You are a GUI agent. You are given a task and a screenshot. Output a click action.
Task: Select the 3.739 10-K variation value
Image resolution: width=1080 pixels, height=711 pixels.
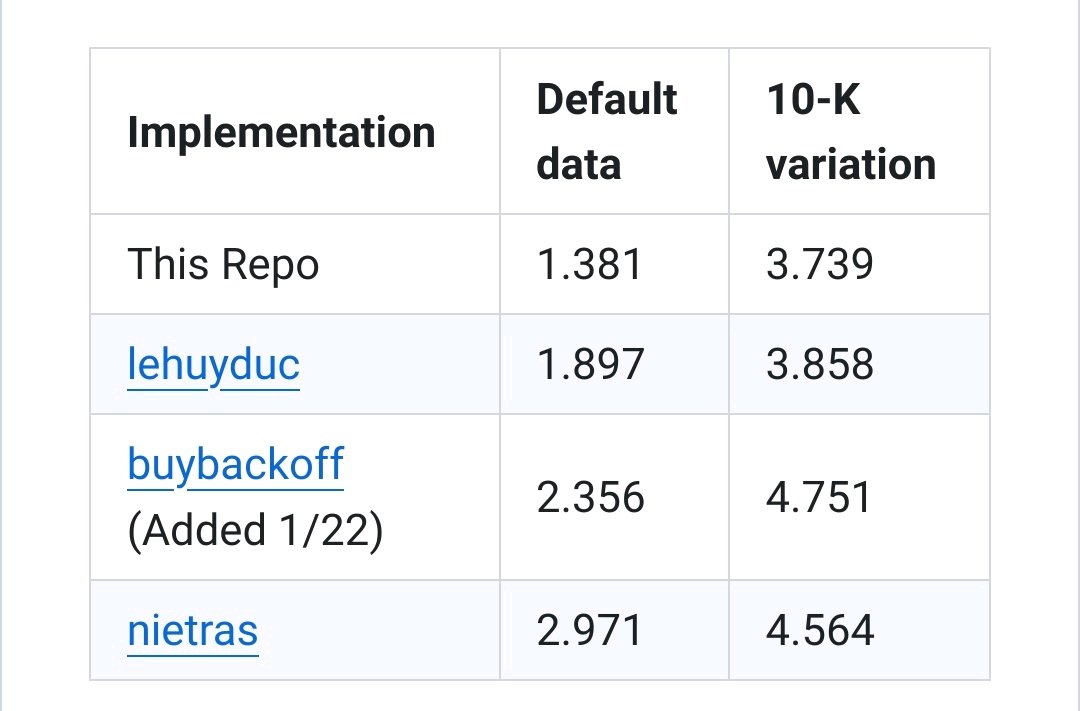point(820,265)
